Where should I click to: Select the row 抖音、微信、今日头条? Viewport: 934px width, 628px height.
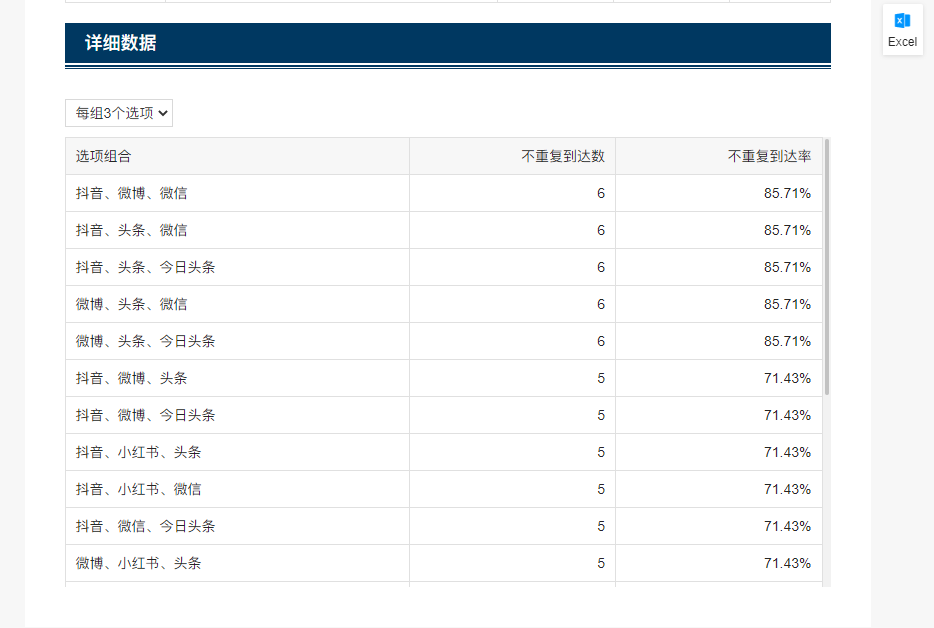pyautogui.click(x=444, y=526)
